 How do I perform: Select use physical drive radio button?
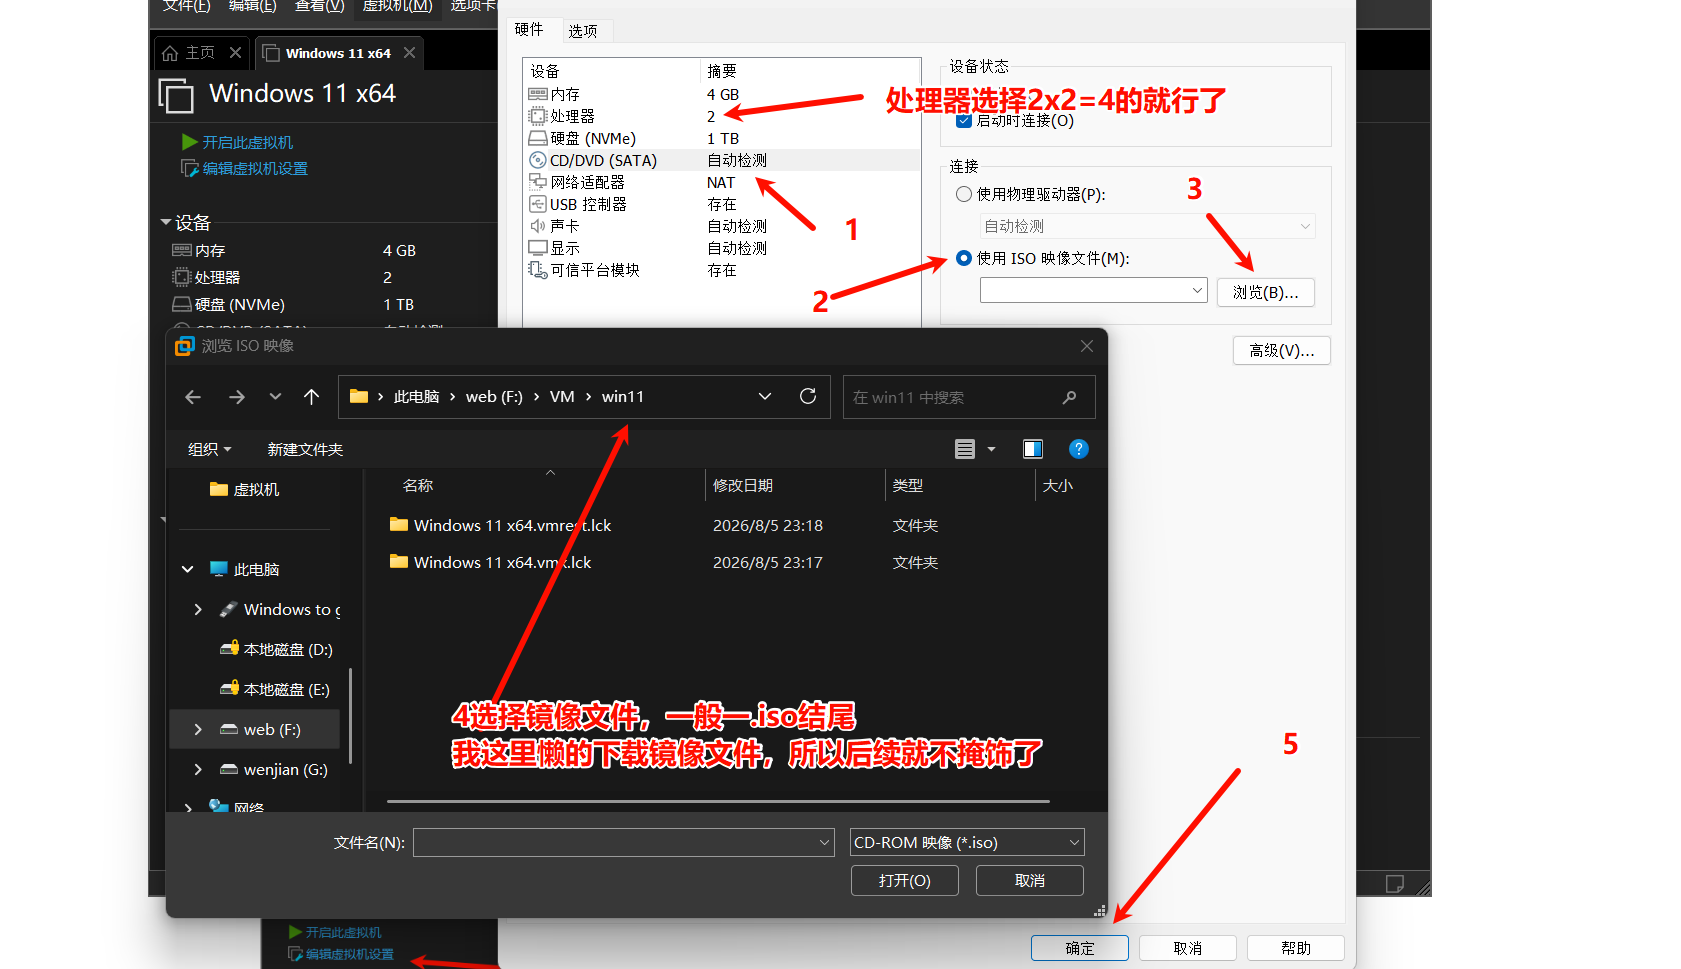[964, 194]
